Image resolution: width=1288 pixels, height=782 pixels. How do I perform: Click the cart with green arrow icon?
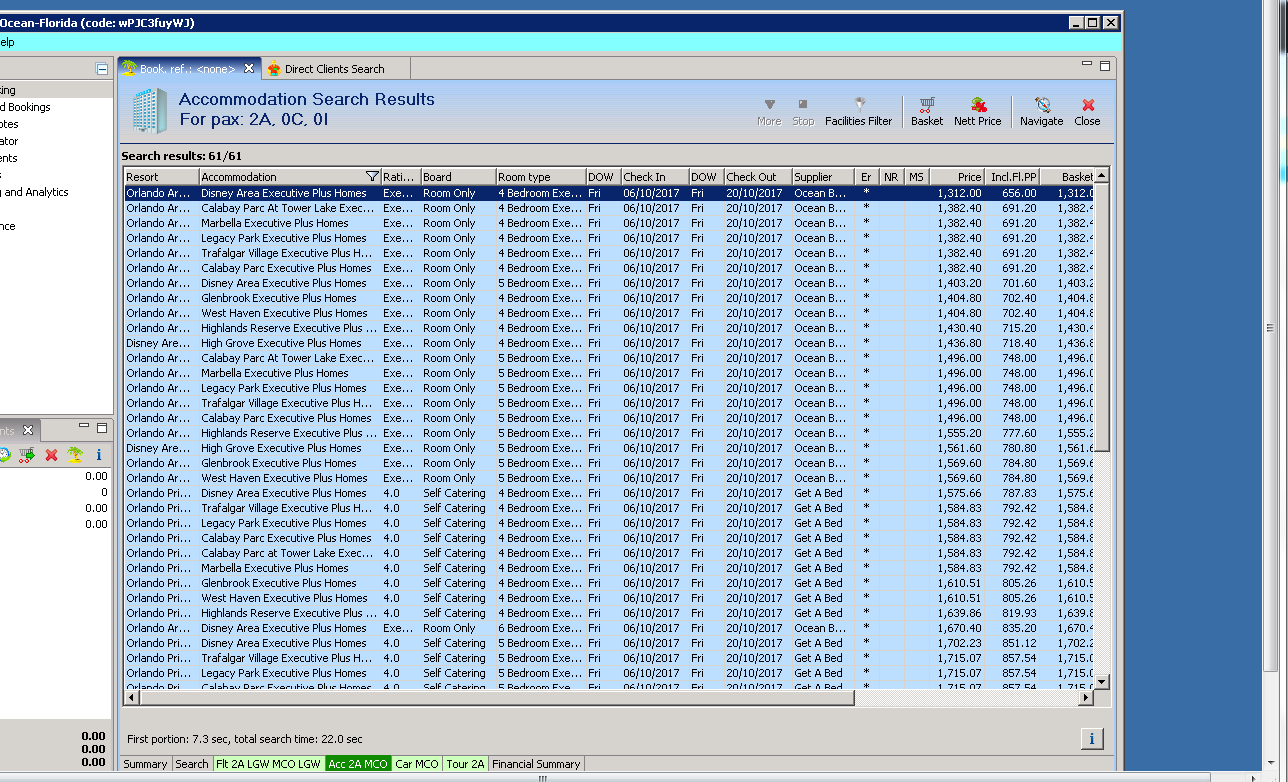click(x=26, y=455)
